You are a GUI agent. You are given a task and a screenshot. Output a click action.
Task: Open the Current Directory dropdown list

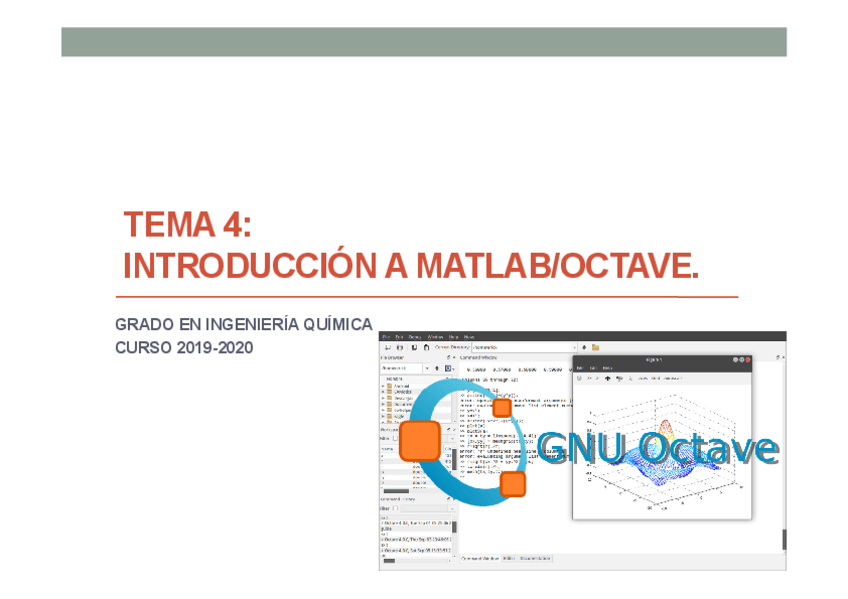pos(577,346)
